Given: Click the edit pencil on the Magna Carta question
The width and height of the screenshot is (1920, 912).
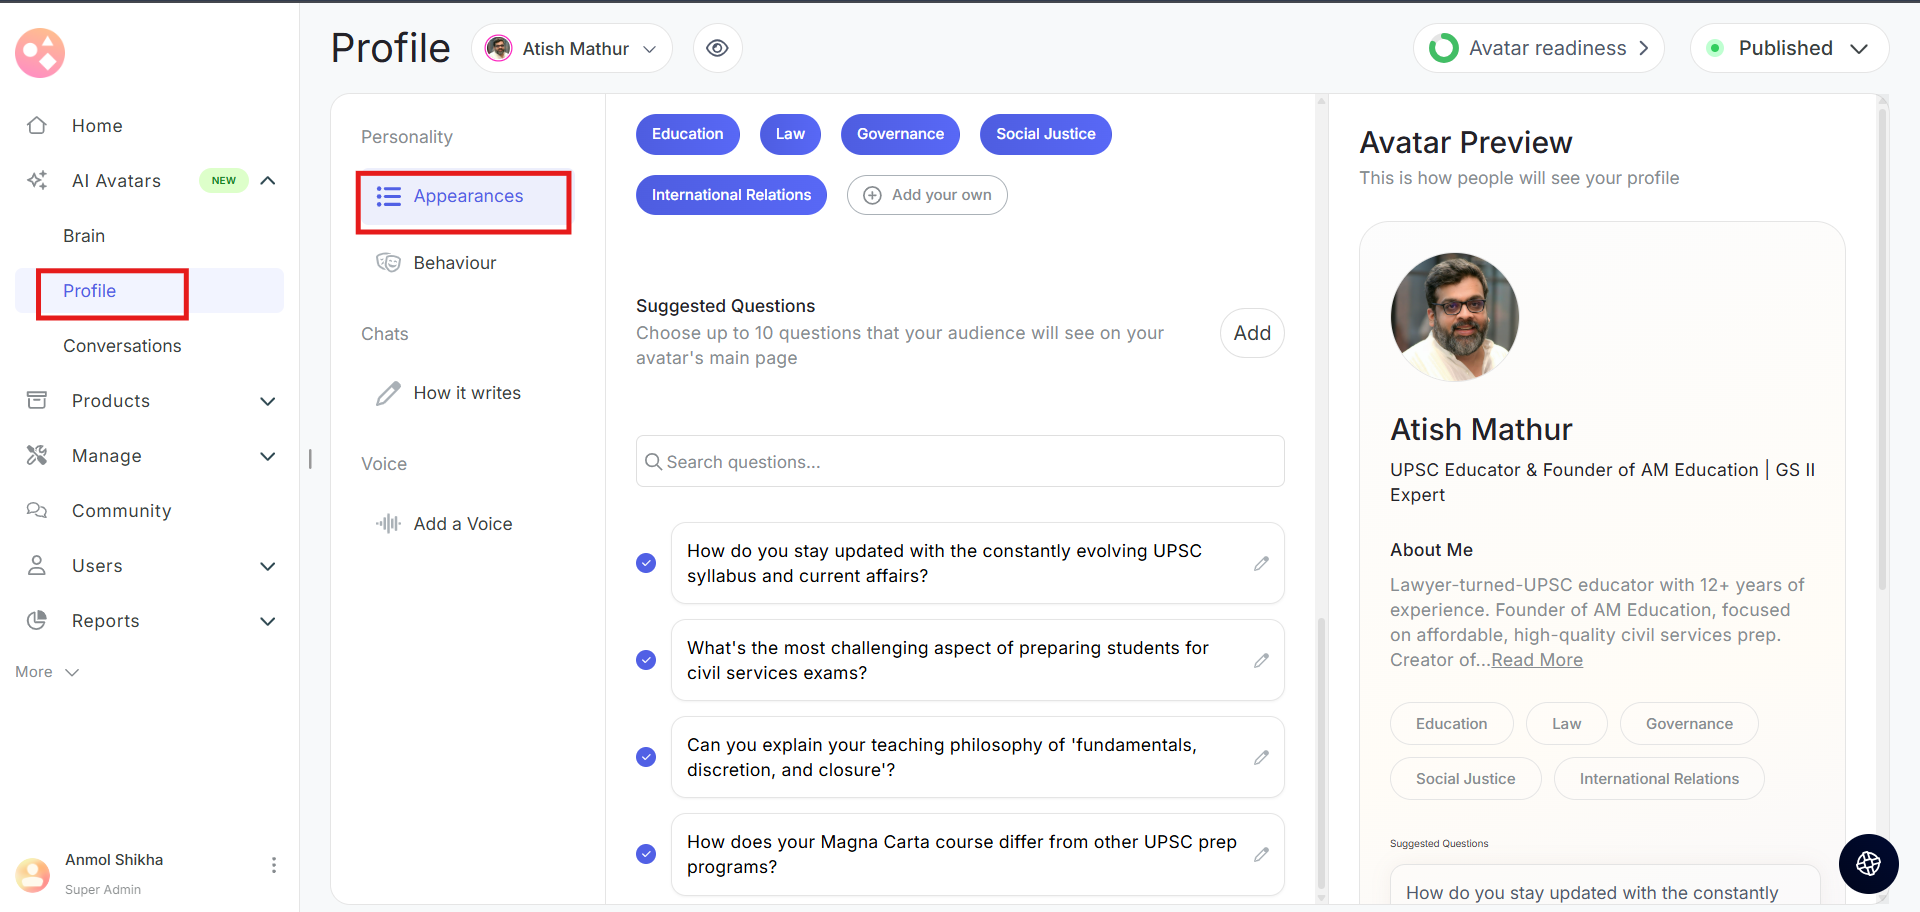Looking at the screenshot, I should [x=1261, y=855].
